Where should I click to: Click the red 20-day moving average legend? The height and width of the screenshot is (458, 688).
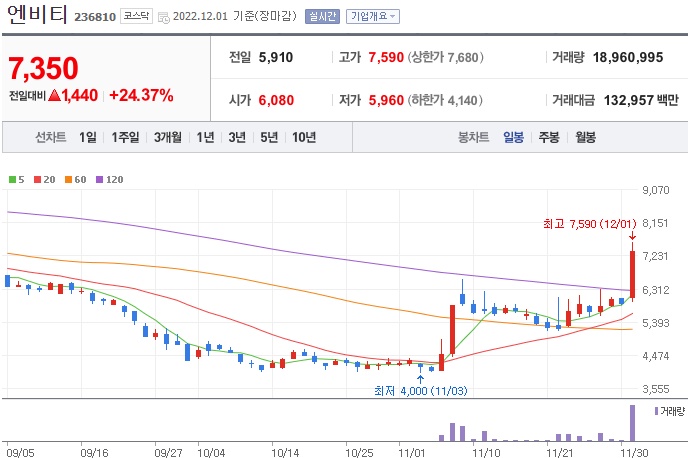pos(46,179)
